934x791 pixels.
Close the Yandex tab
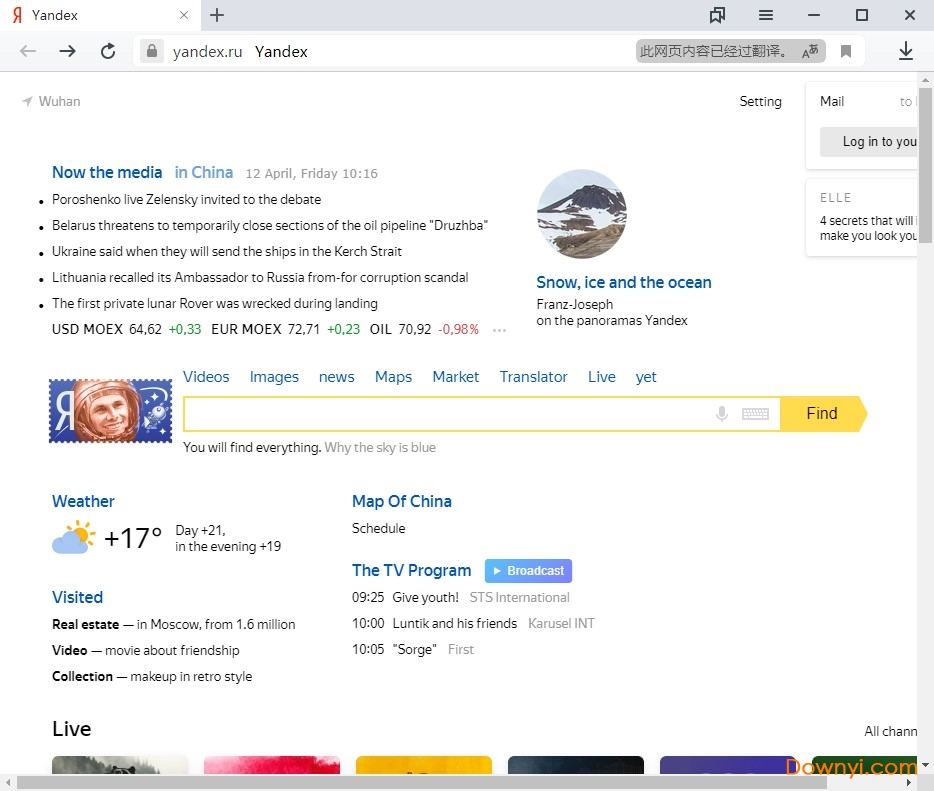(x=184, y=15)
